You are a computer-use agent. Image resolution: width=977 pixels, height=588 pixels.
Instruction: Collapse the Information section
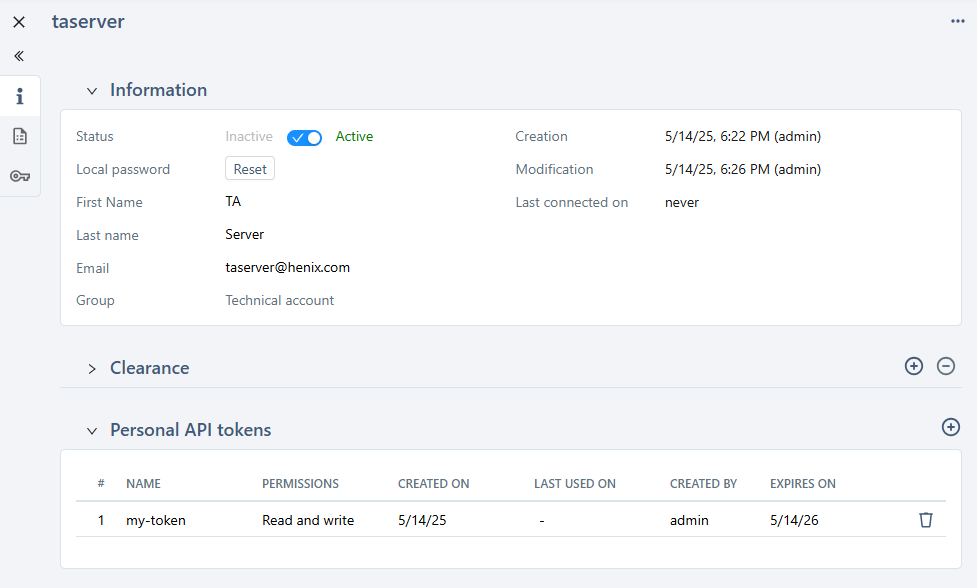pyautogui.click(x=91, y=90)
